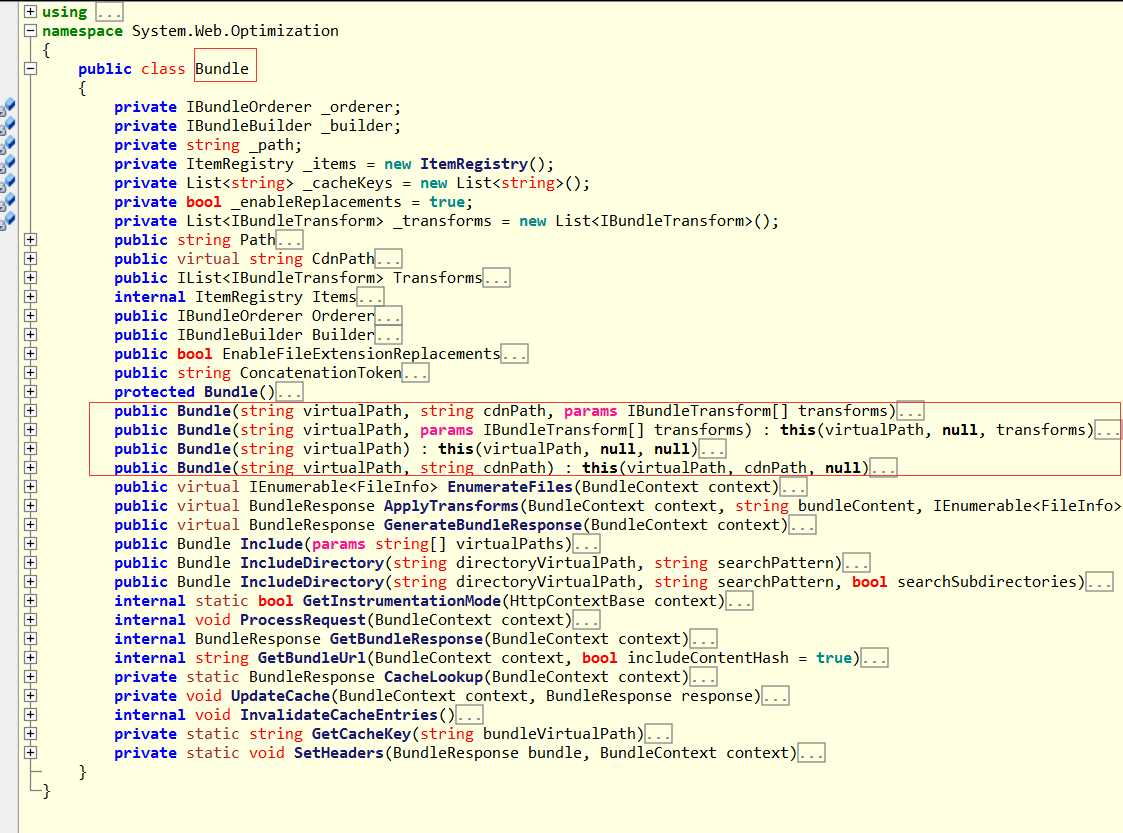This screenshot has height=833, width=1123.
Task: Expand the UpdateCache method node
Action: 30,695
